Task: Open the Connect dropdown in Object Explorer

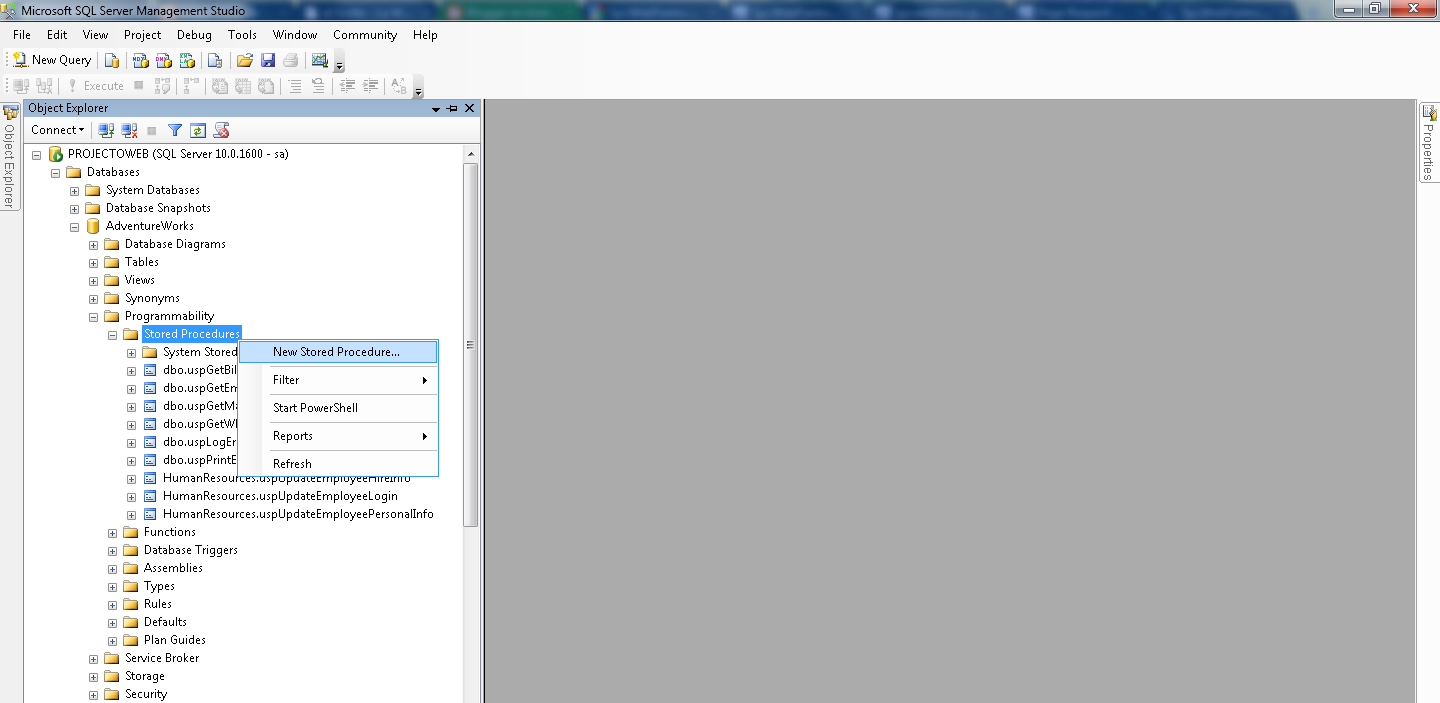Action: pos(58,130)
